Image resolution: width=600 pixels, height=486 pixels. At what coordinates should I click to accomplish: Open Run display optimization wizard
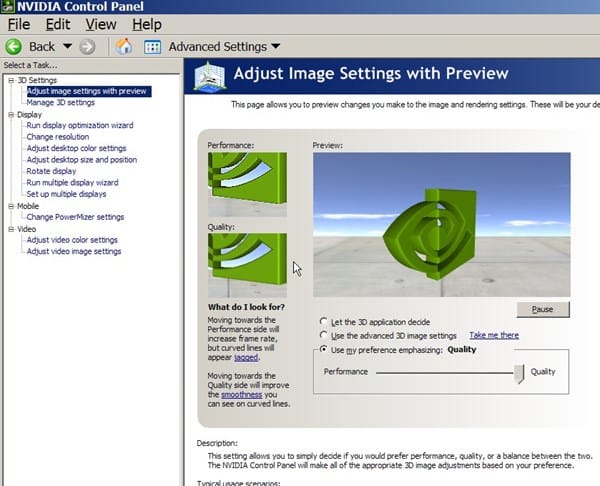pyautogui.click(x=80, y=126)
